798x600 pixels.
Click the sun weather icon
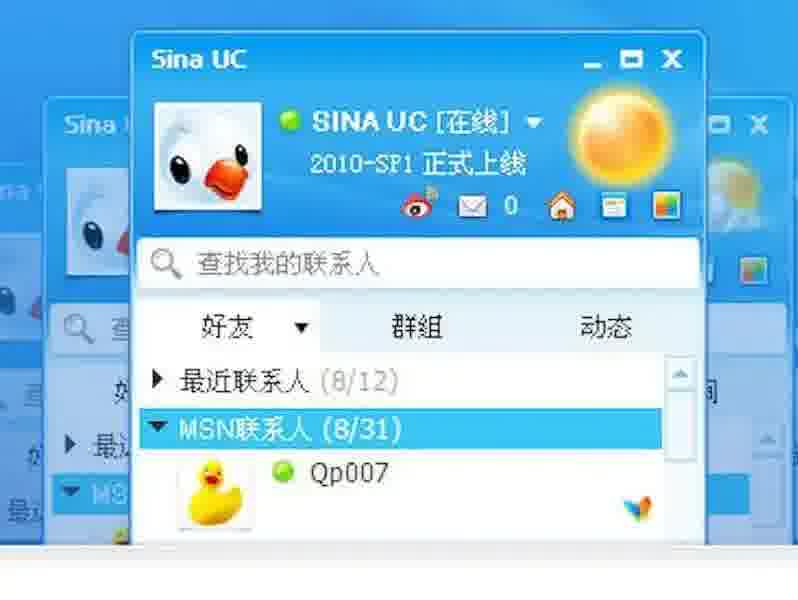pos(622,136)
